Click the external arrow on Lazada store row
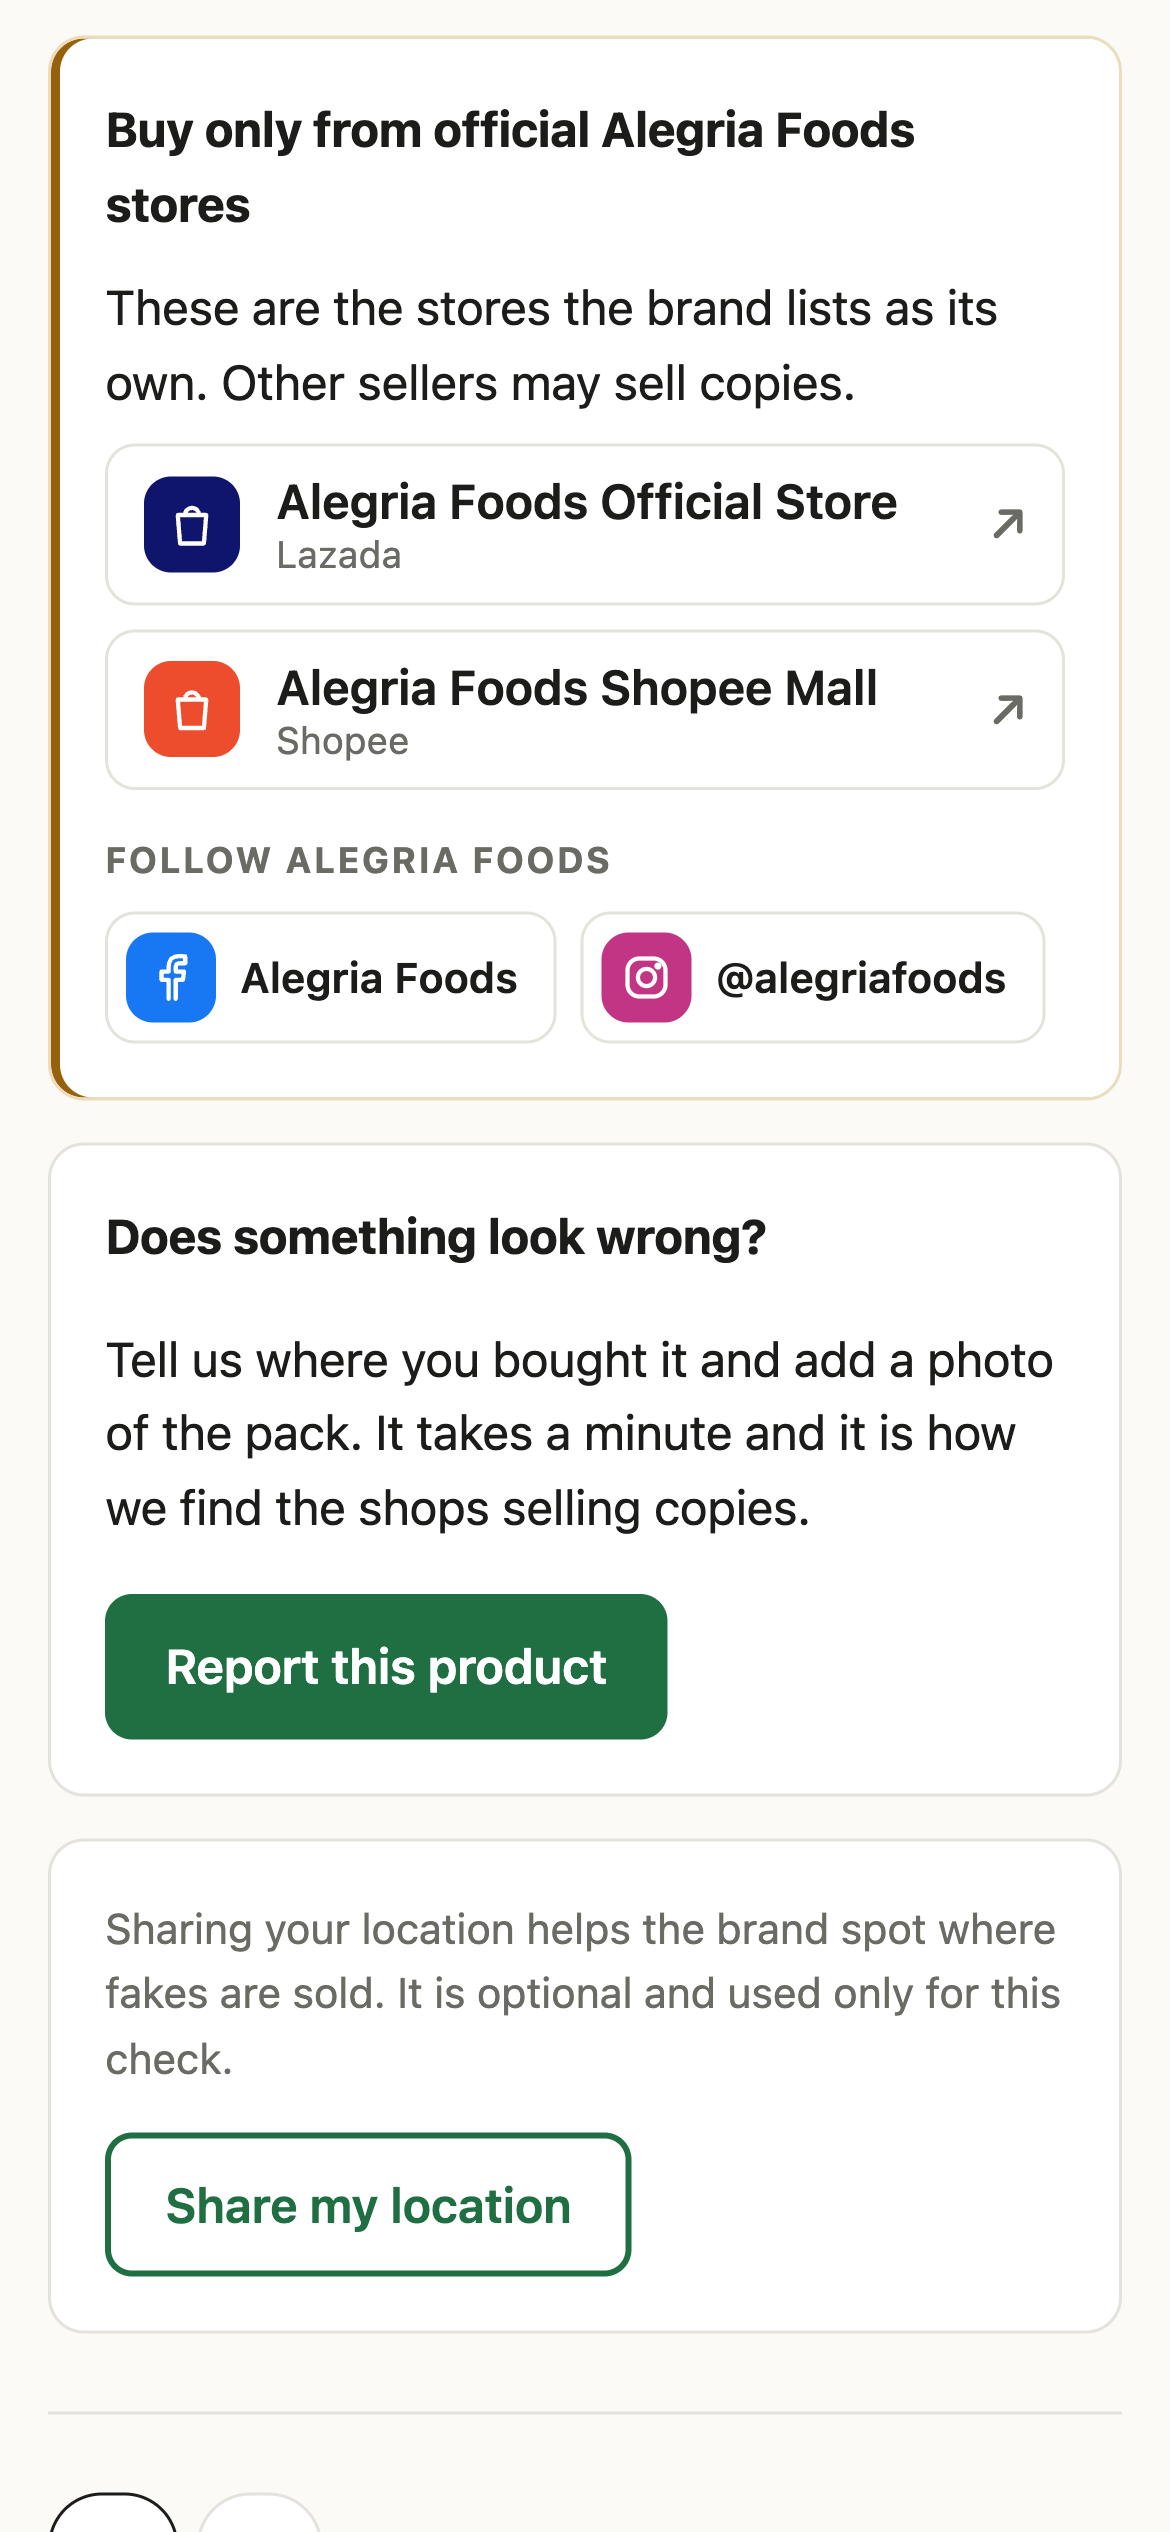 1008,523
